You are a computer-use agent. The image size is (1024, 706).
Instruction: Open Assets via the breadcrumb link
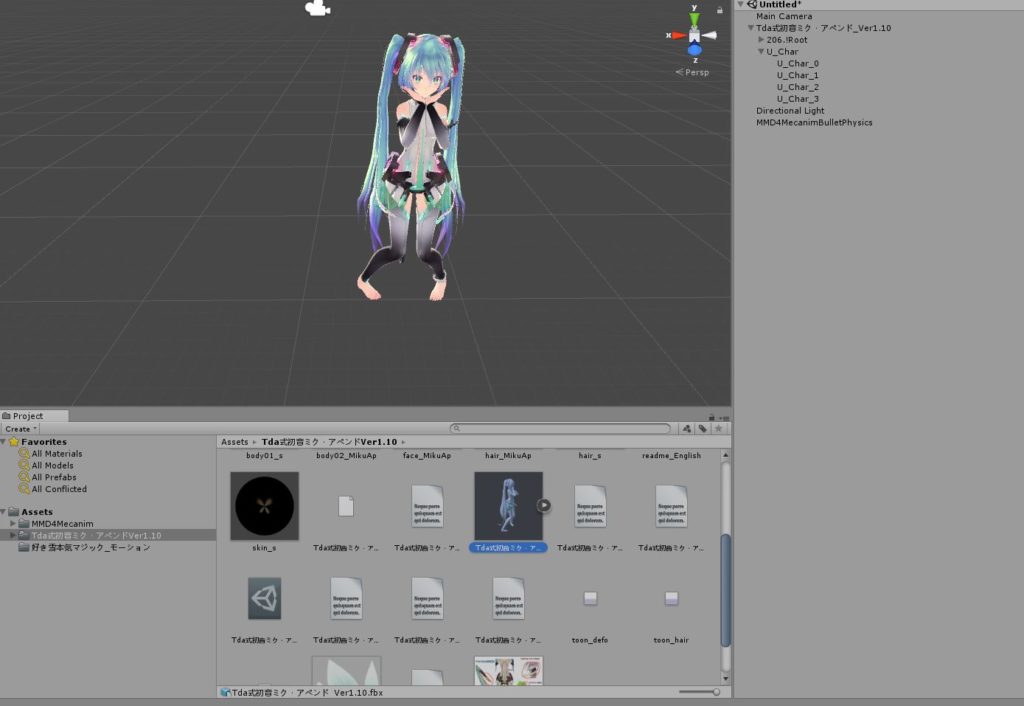(234, 441)
